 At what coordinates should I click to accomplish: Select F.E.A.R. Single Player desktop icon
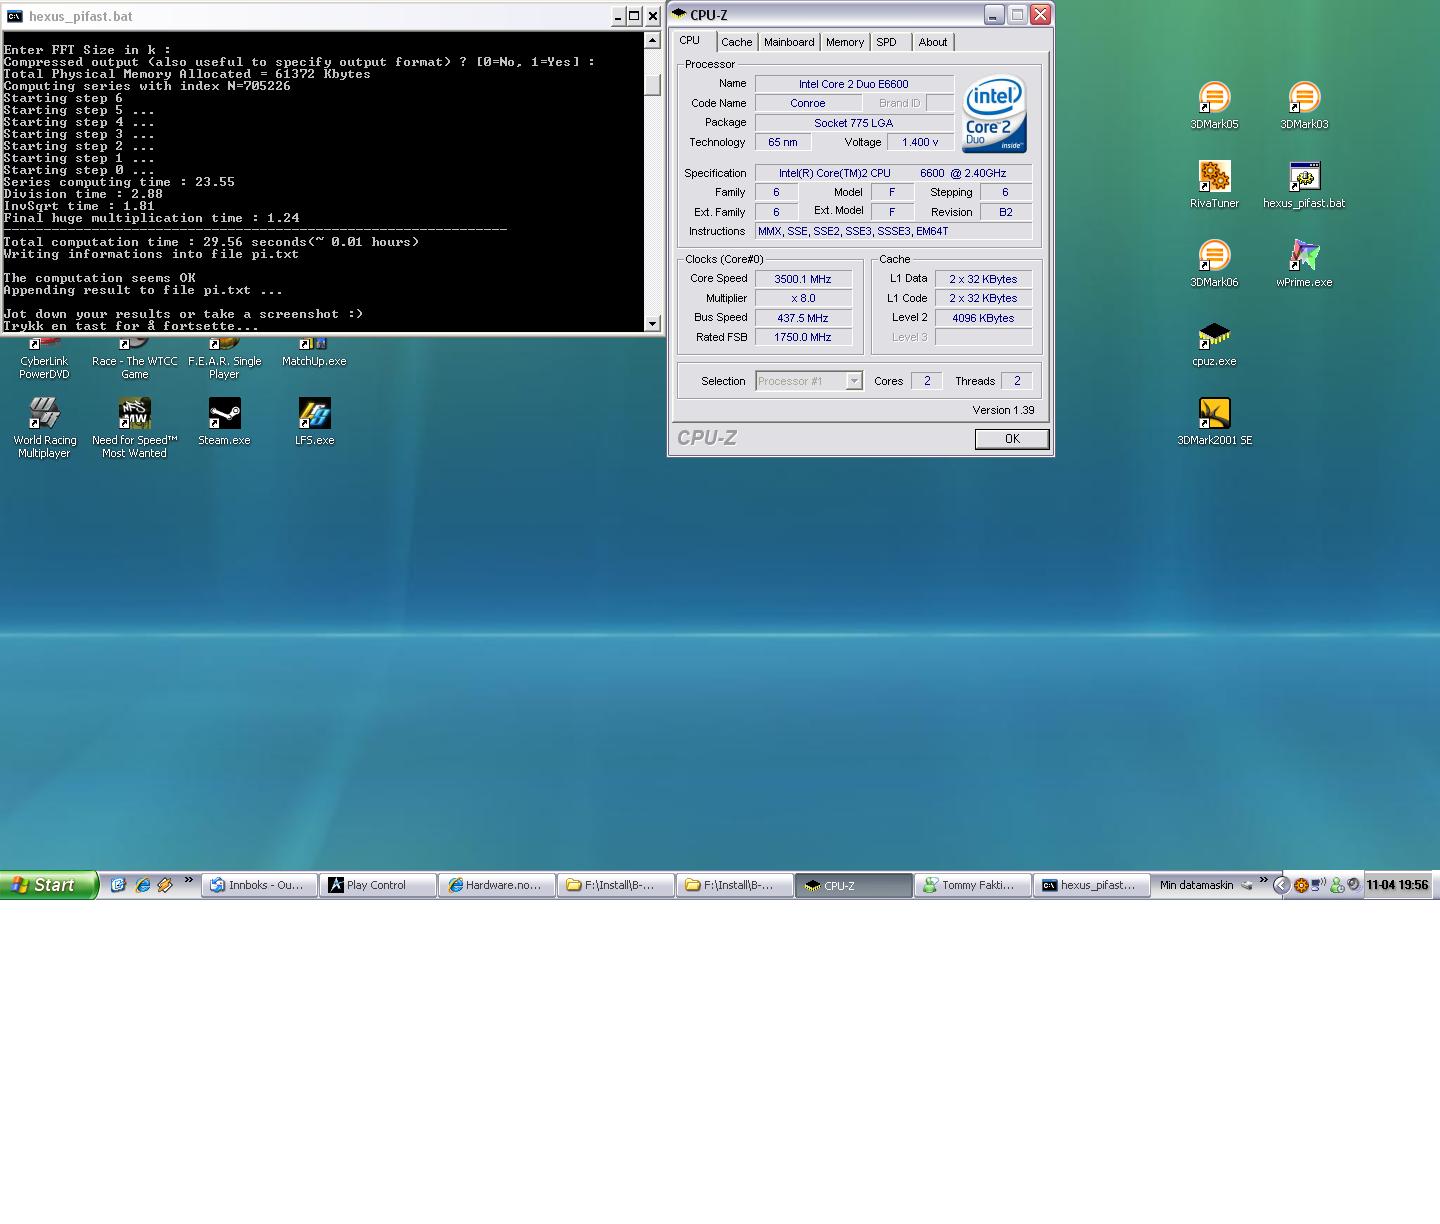pyautogui.click(x=224, y=360)
